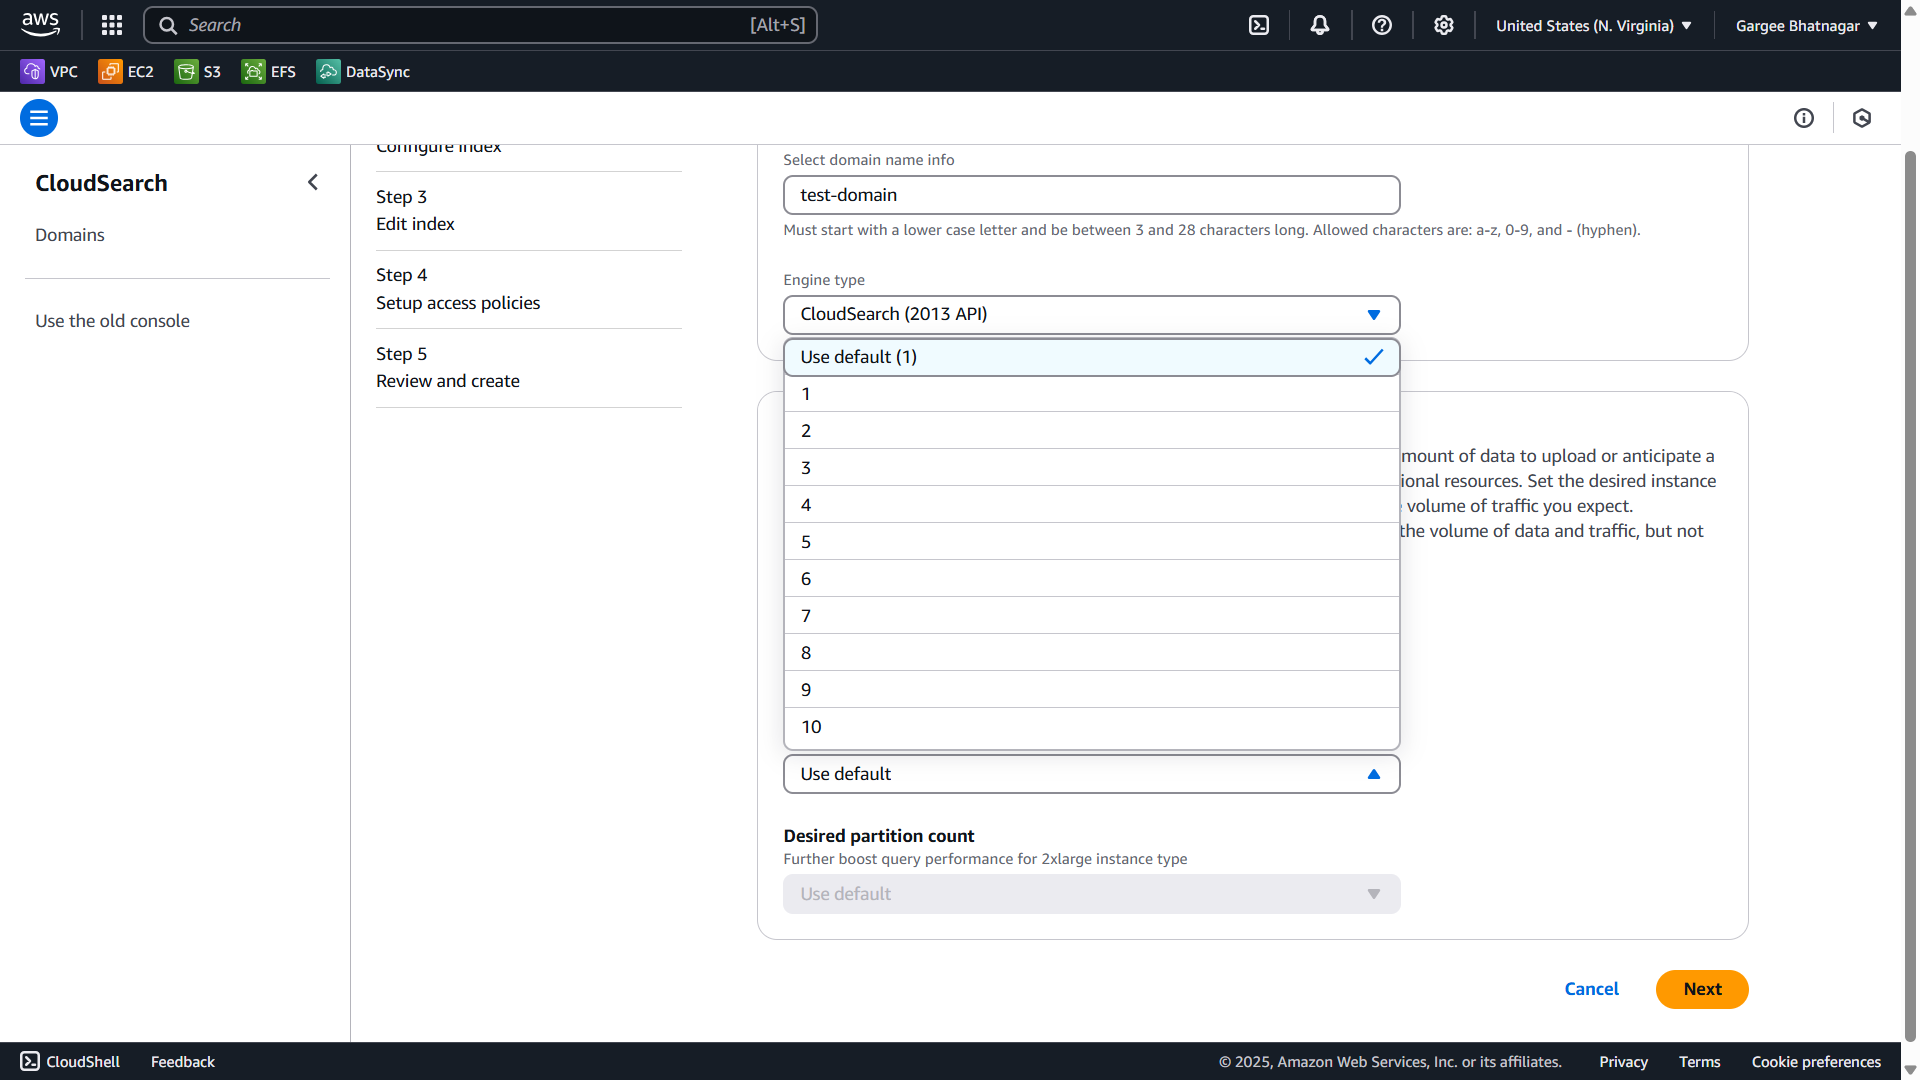Toggle the blue hamburger navigation button
1920x1080 pixels.
point(39,118)
